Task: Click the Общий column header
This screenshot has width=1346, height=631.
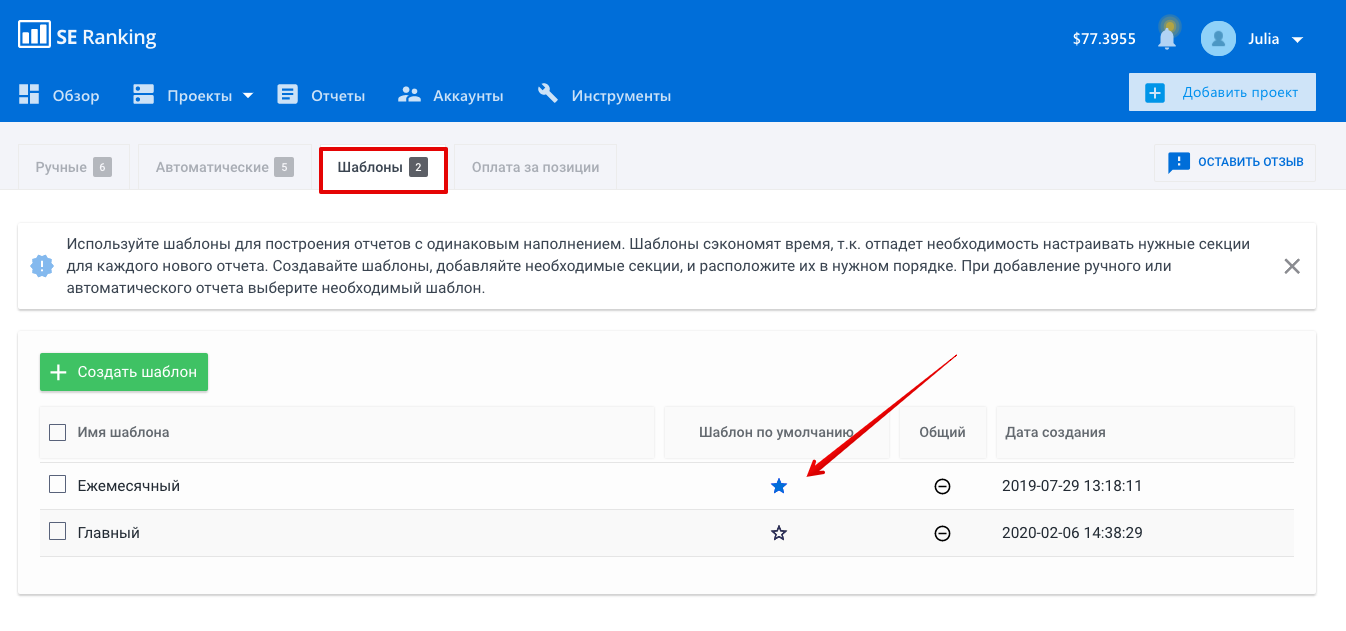Action: (x=942, y=433)
